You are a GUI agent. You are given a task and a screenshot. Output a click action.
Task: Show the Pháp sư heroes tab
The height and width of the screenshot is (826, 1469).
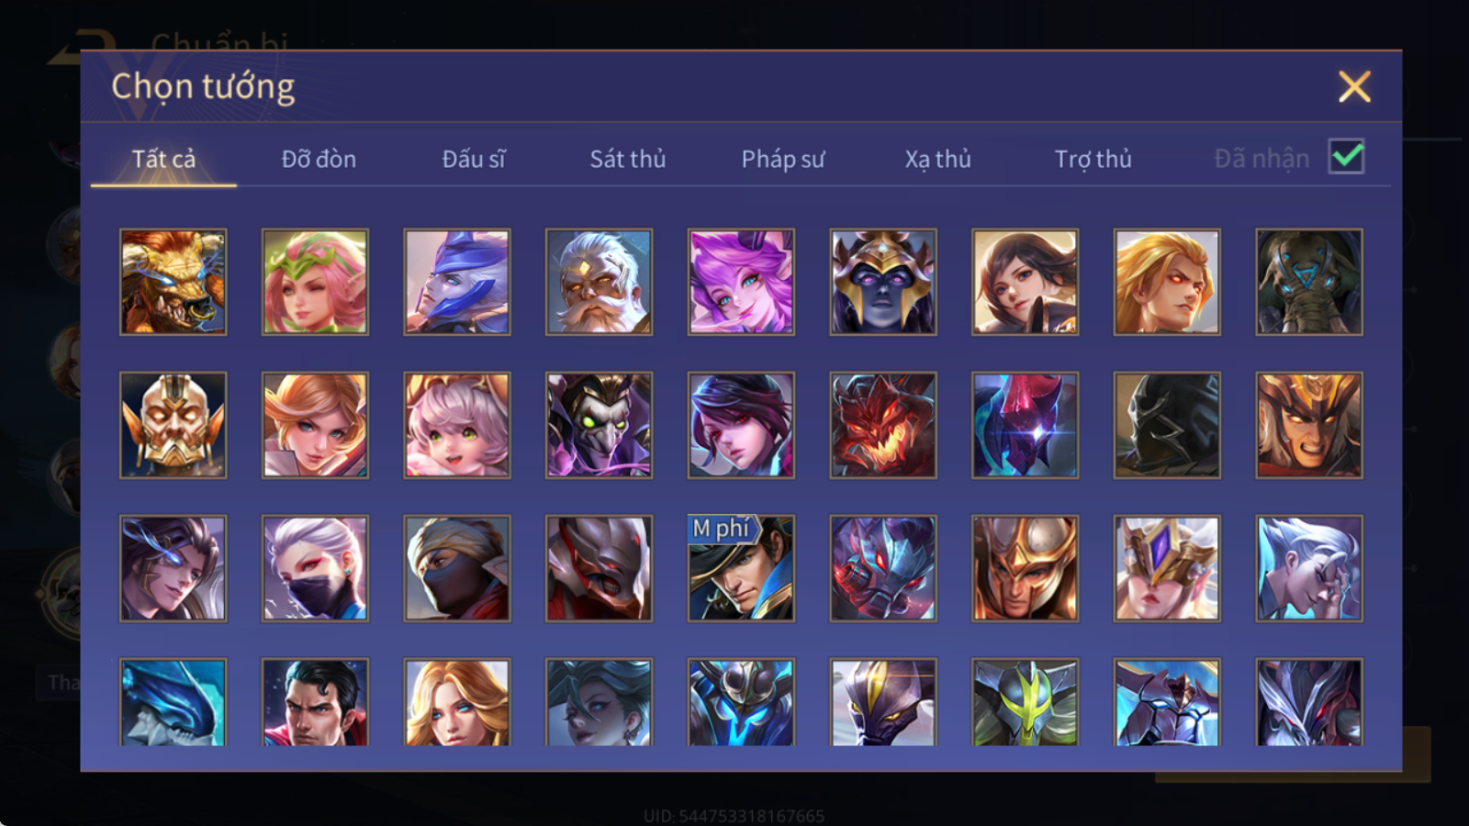782,159
